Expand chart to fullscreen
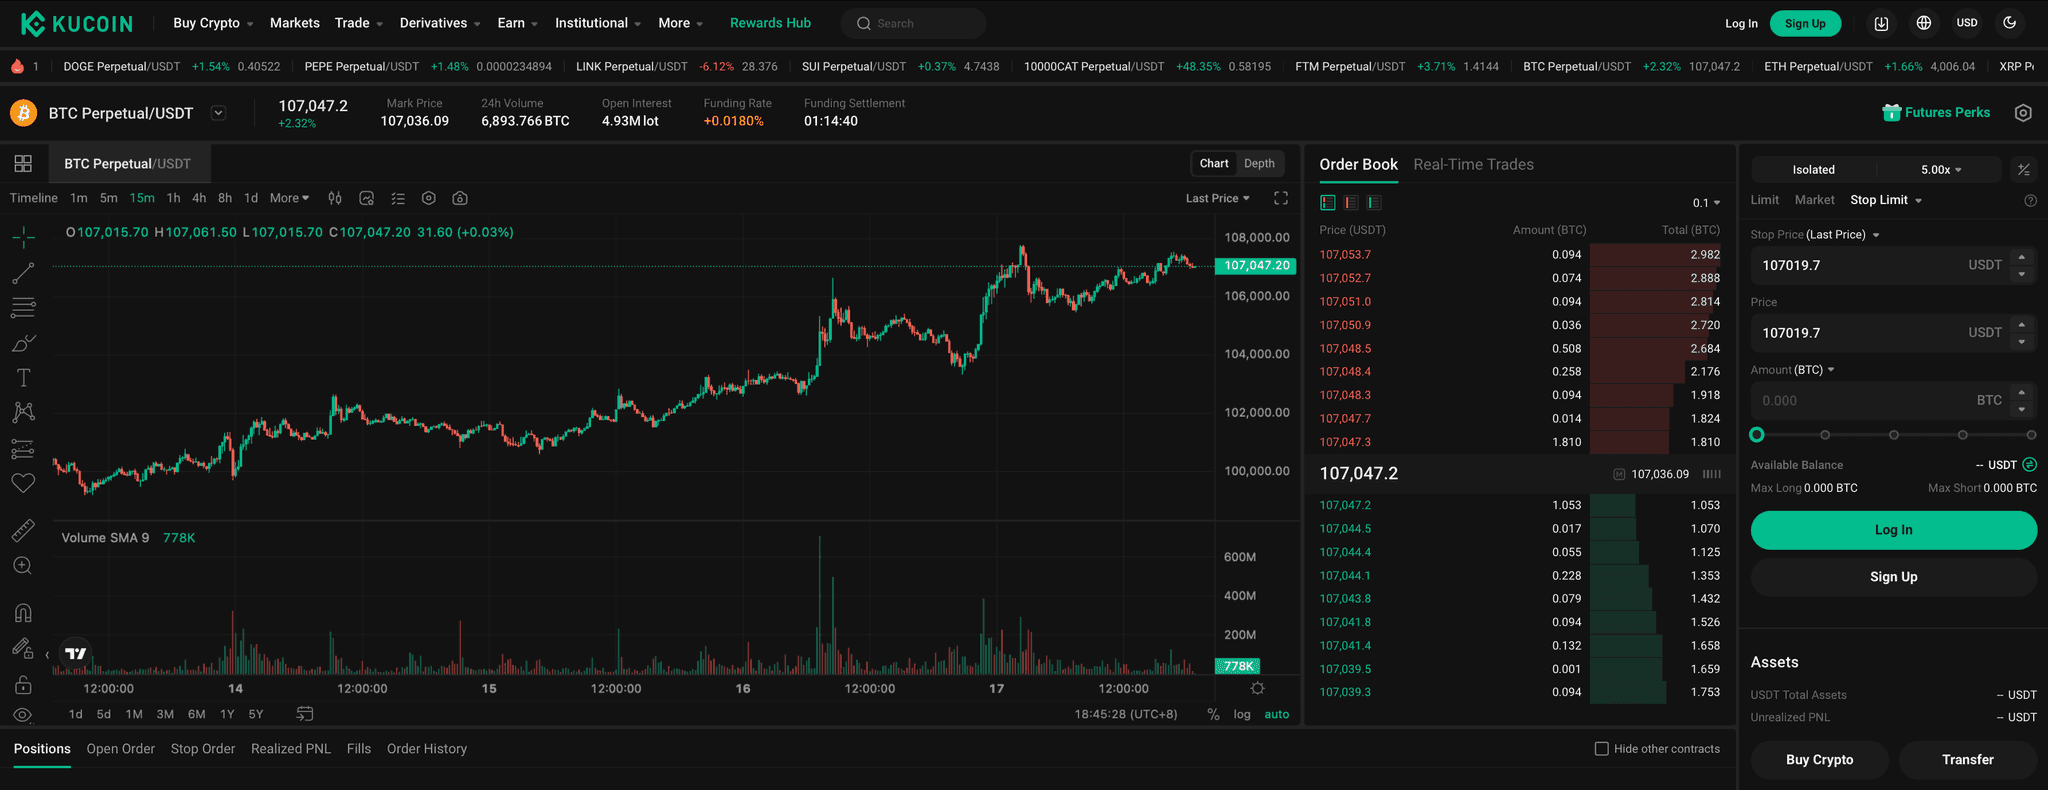This screenshot has height=790, width=2048. coord(1280,198)
